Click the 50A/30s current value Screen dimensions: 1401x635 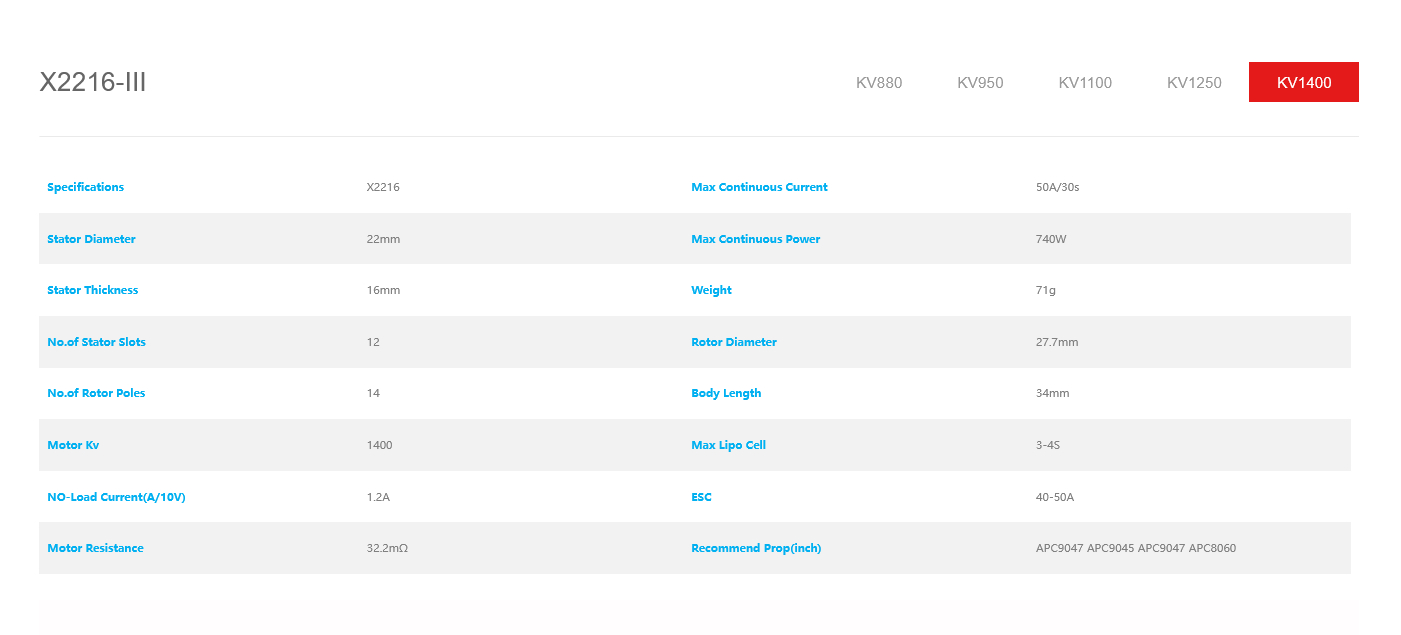tap(1058, 187)
